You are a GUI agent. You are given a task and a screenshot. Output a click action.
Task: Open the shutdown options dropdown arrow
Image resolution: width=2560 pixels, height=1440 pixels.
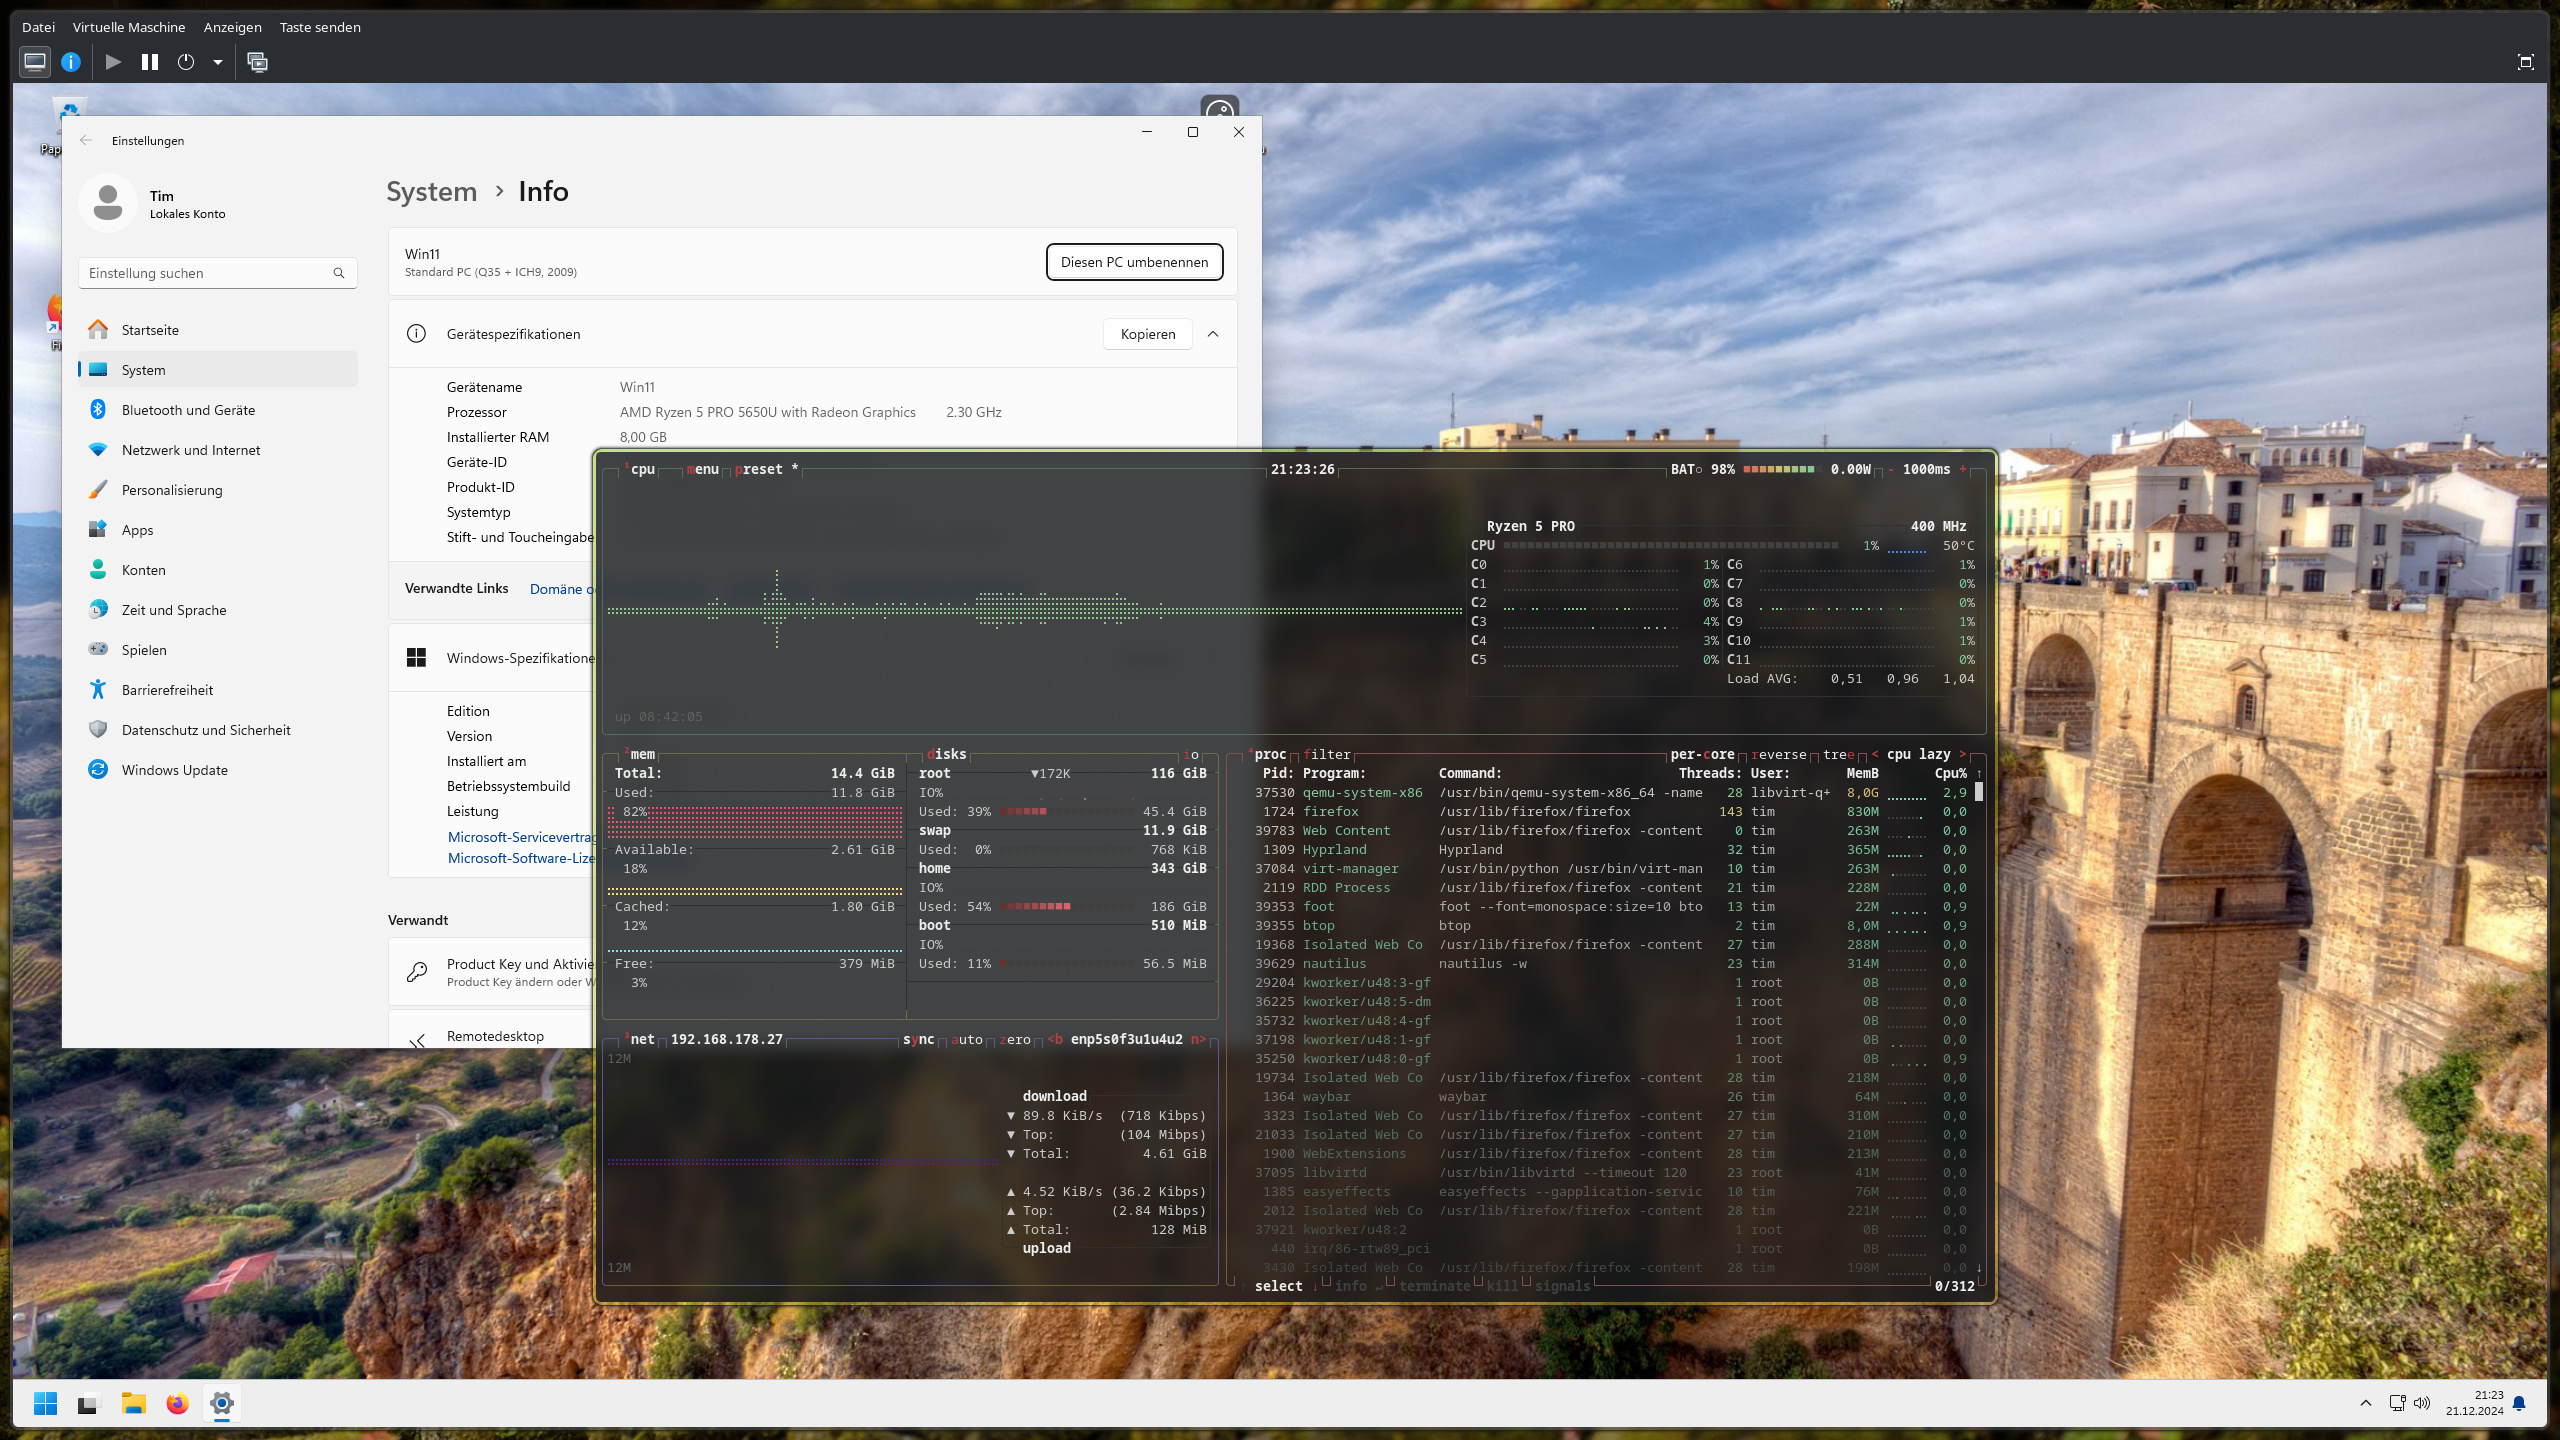point(217,62)
